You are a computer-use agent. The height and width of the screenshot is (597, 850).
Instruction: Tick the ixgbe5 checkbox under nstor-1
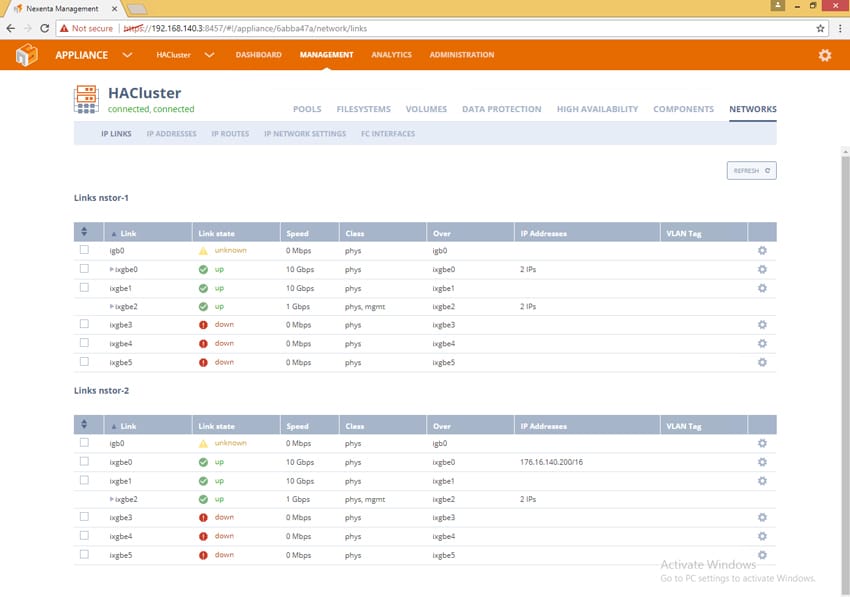(x=84, y=362)
